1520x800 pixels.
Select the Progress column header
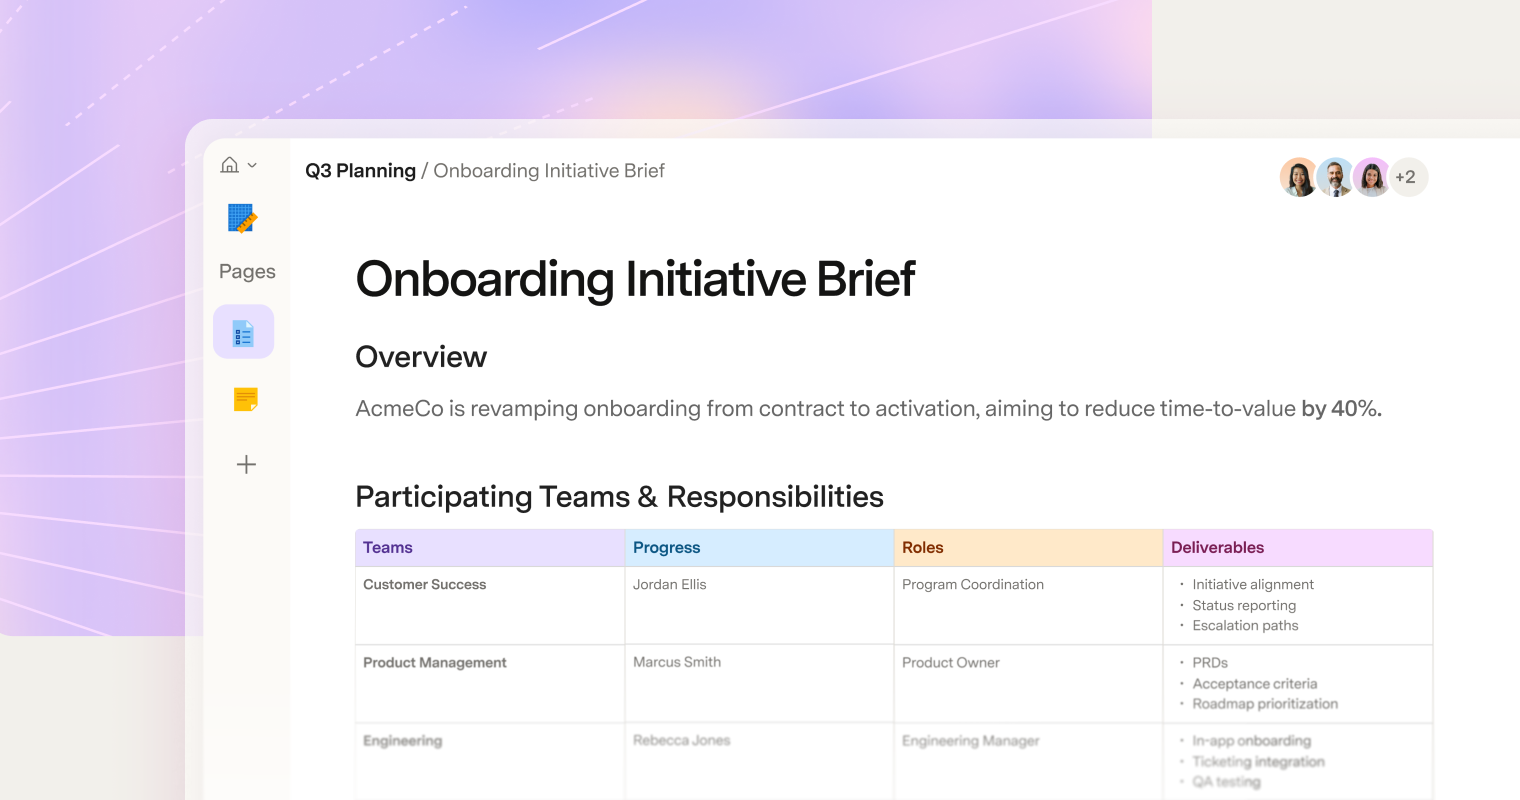(x=759, y=548)
